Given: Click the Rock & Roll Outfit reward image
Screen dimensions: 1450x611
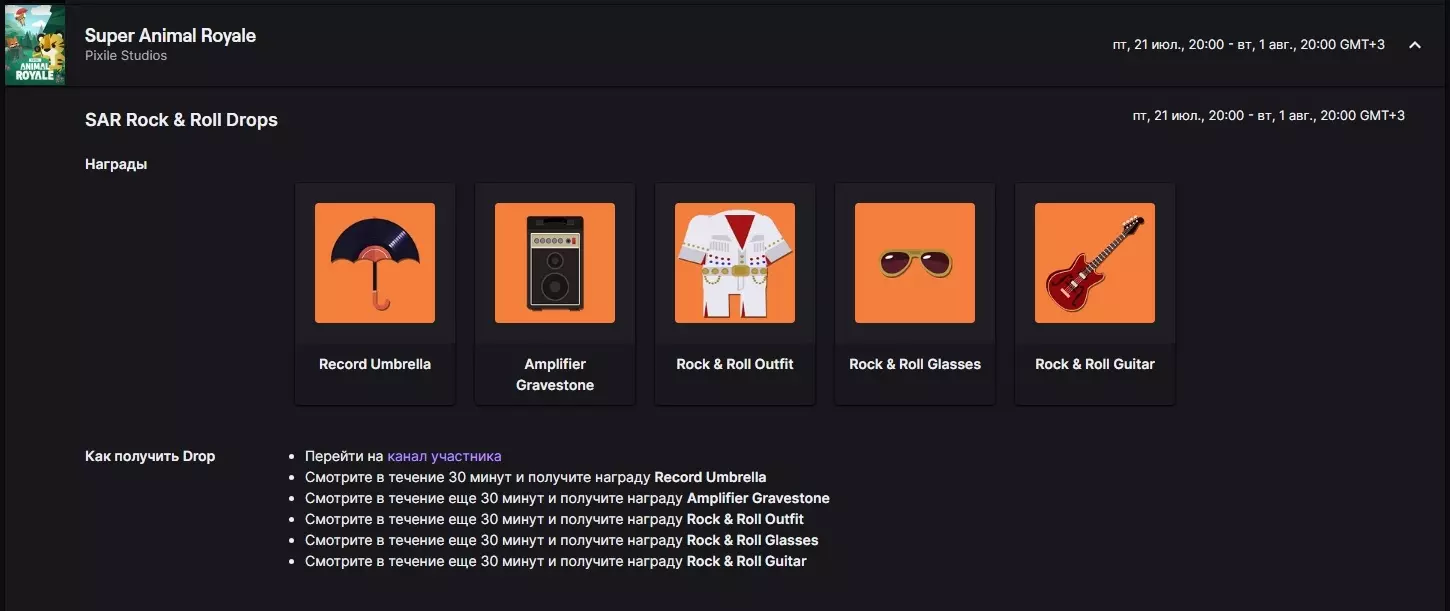Looking at the screenshot, I should tap(735, 263).
